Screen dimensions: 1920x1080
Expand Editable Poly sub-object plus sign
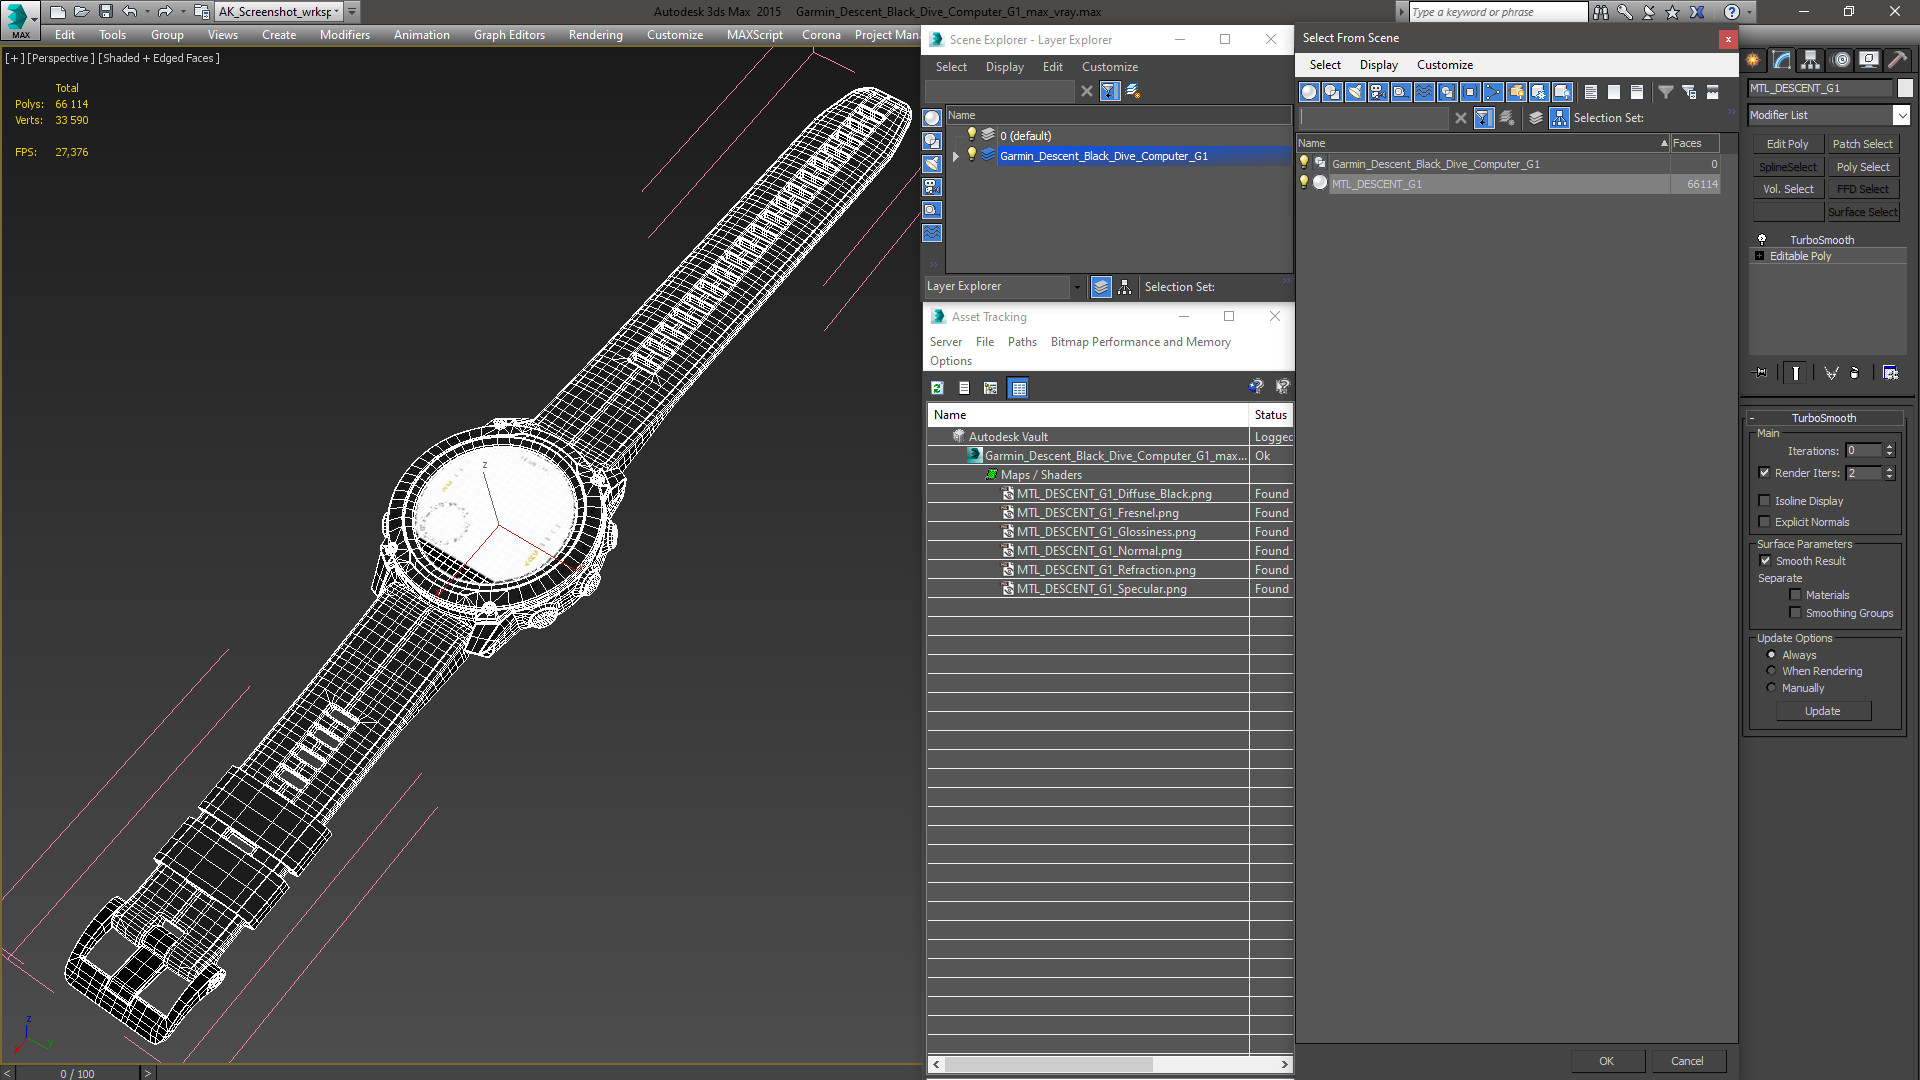coord(1759,256)
